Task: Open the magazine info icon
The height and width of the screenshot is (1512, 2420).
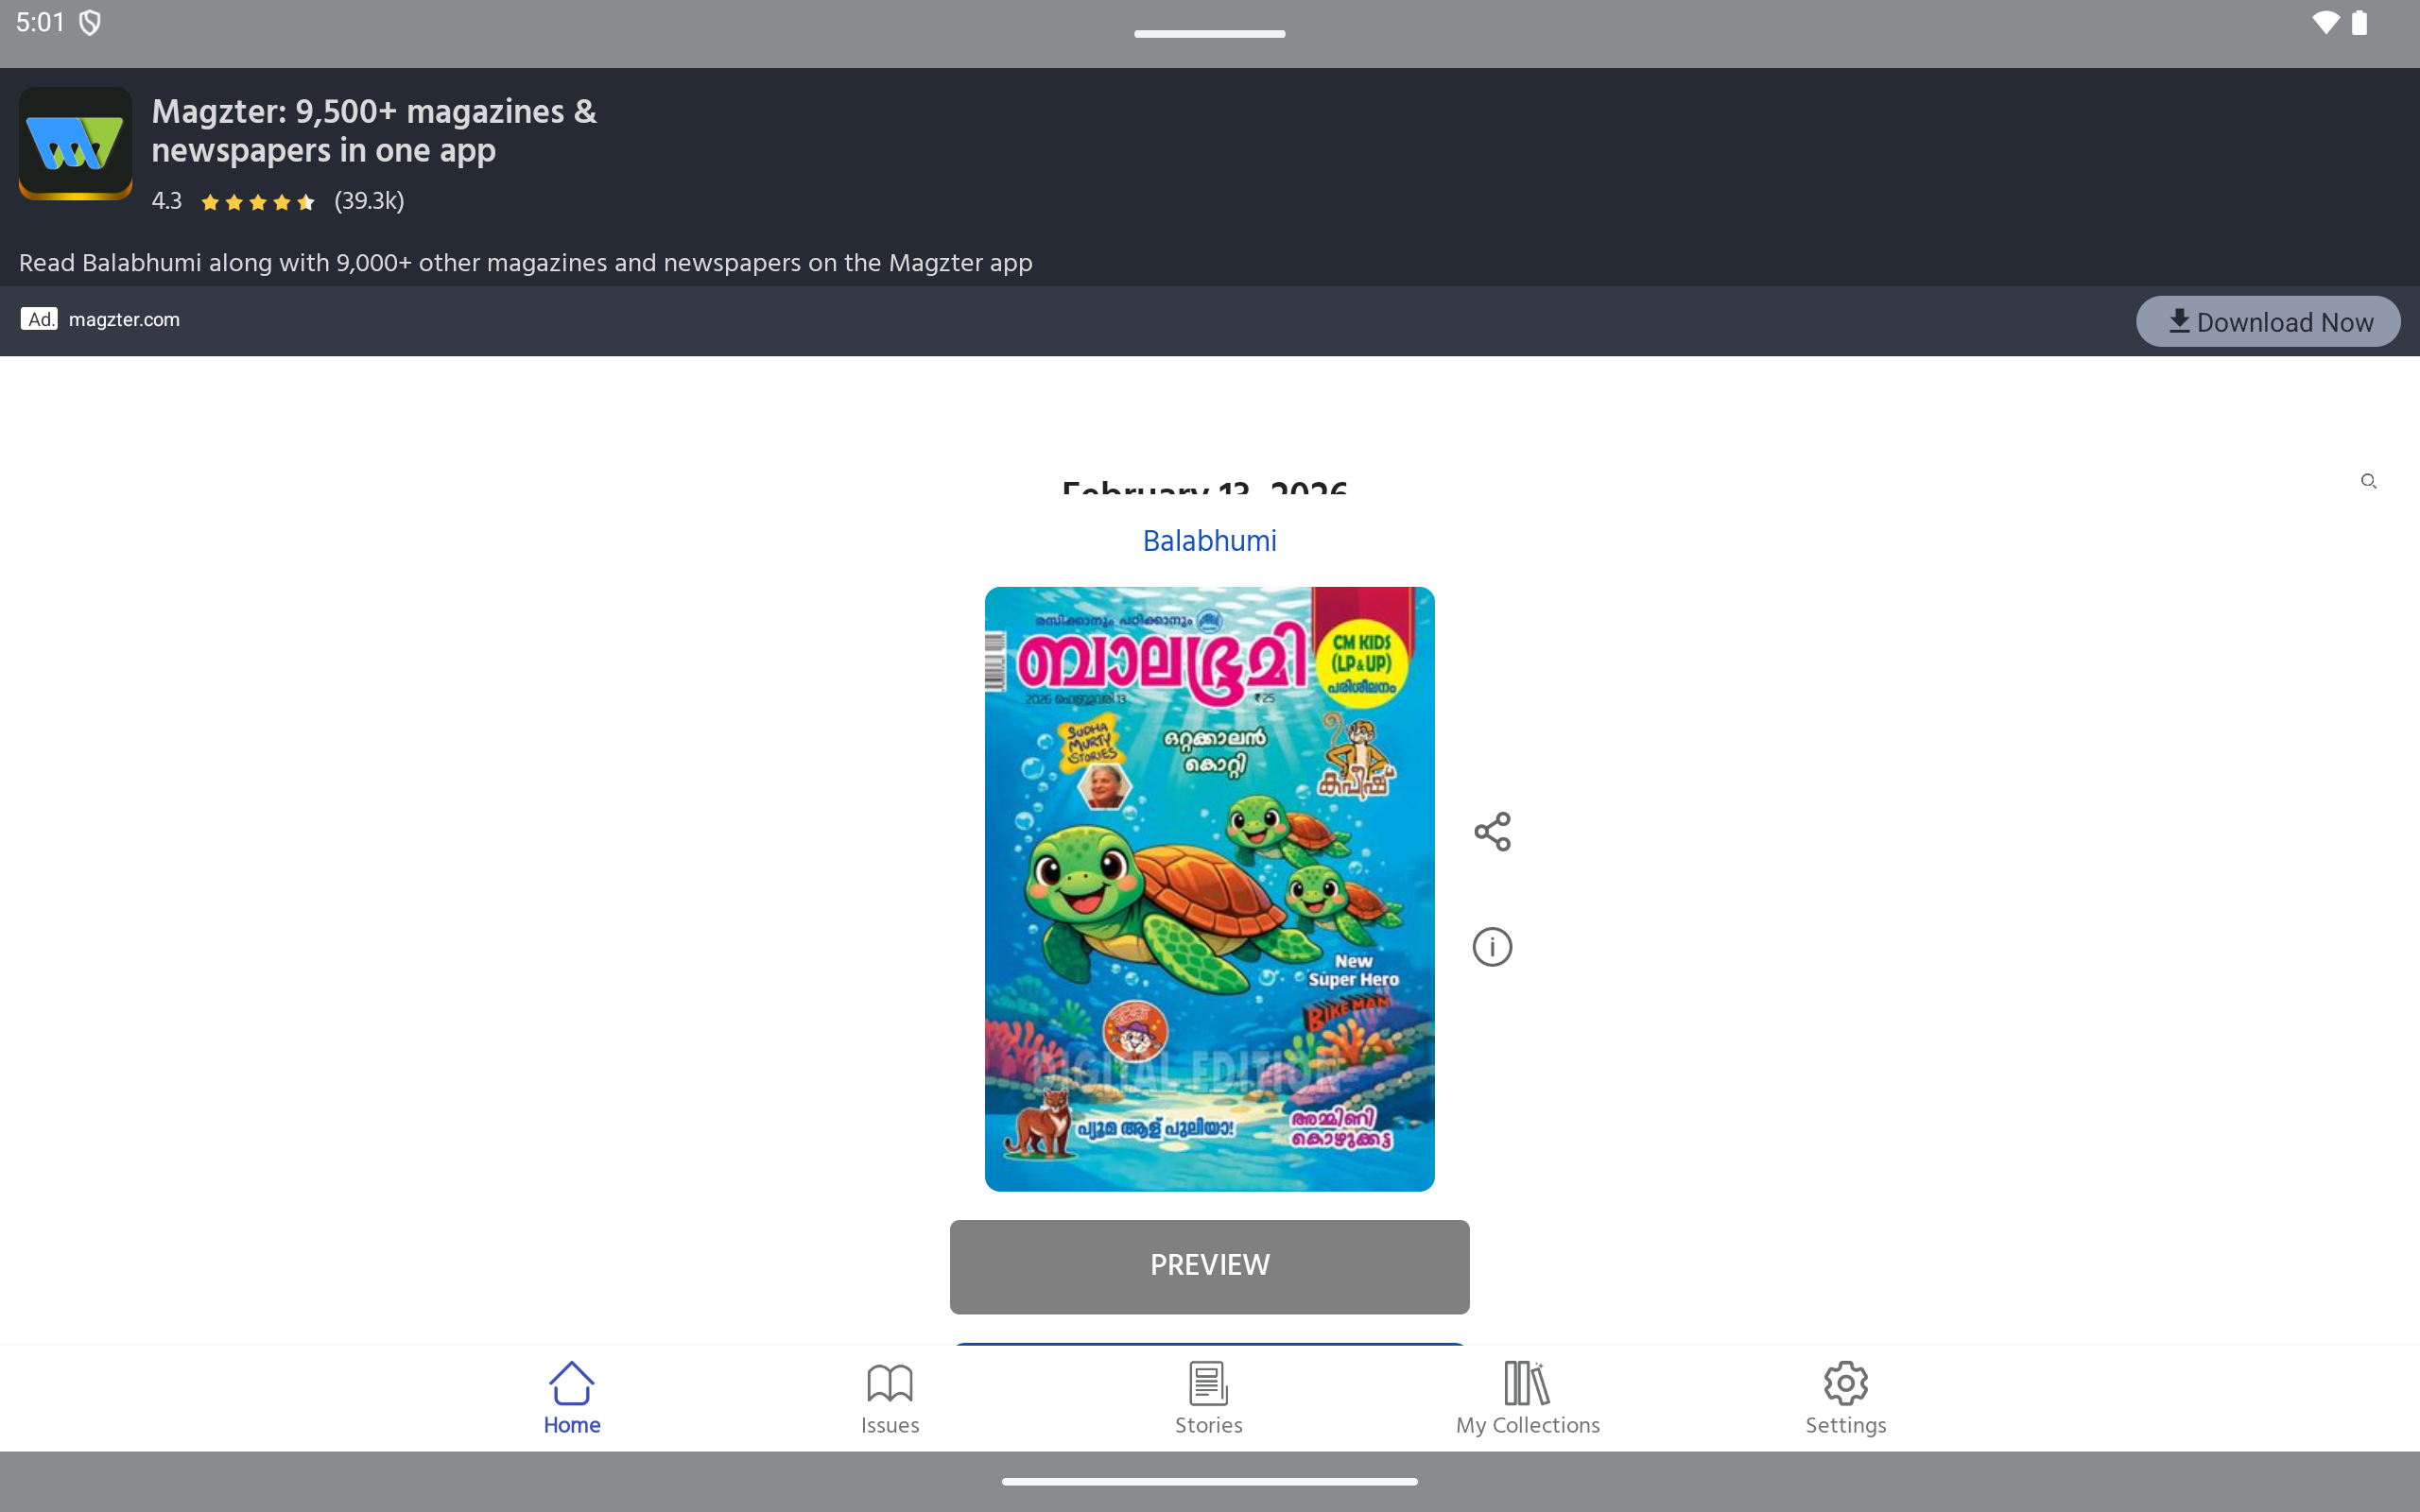Action: [1492, 946]
